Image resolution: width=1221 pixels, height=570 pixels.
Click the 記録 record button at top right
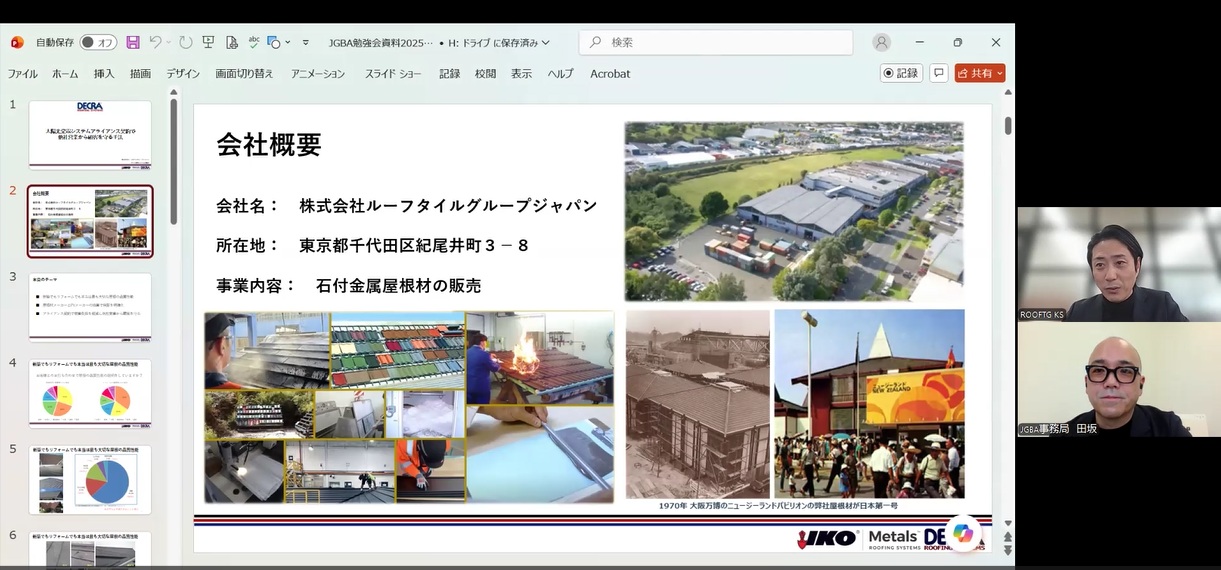pyautogui.click(x=901, y=73)
